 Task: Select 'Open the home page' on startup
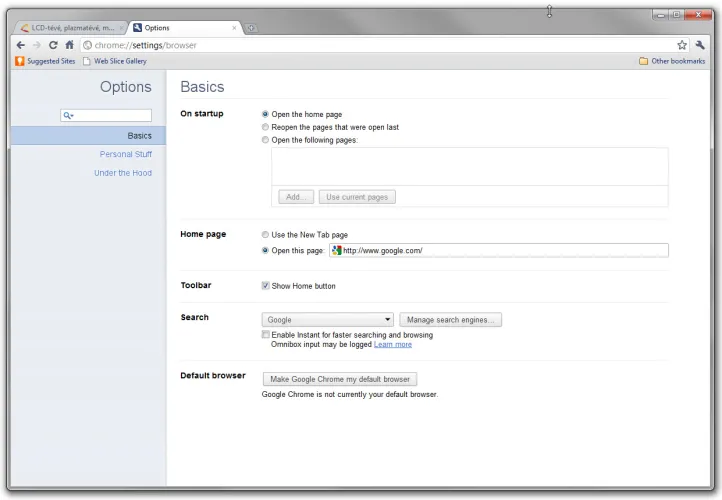pos(265,114)
